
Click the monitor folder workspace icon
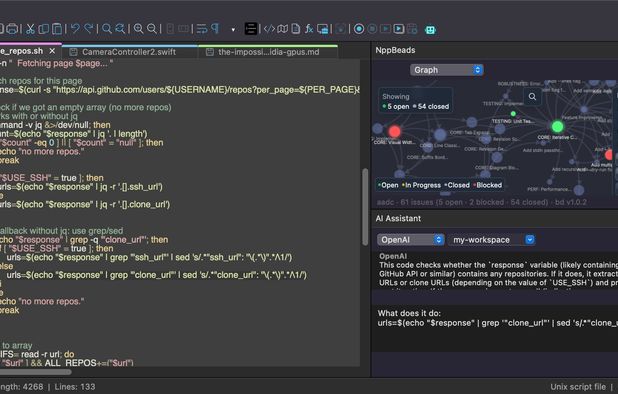322,29
